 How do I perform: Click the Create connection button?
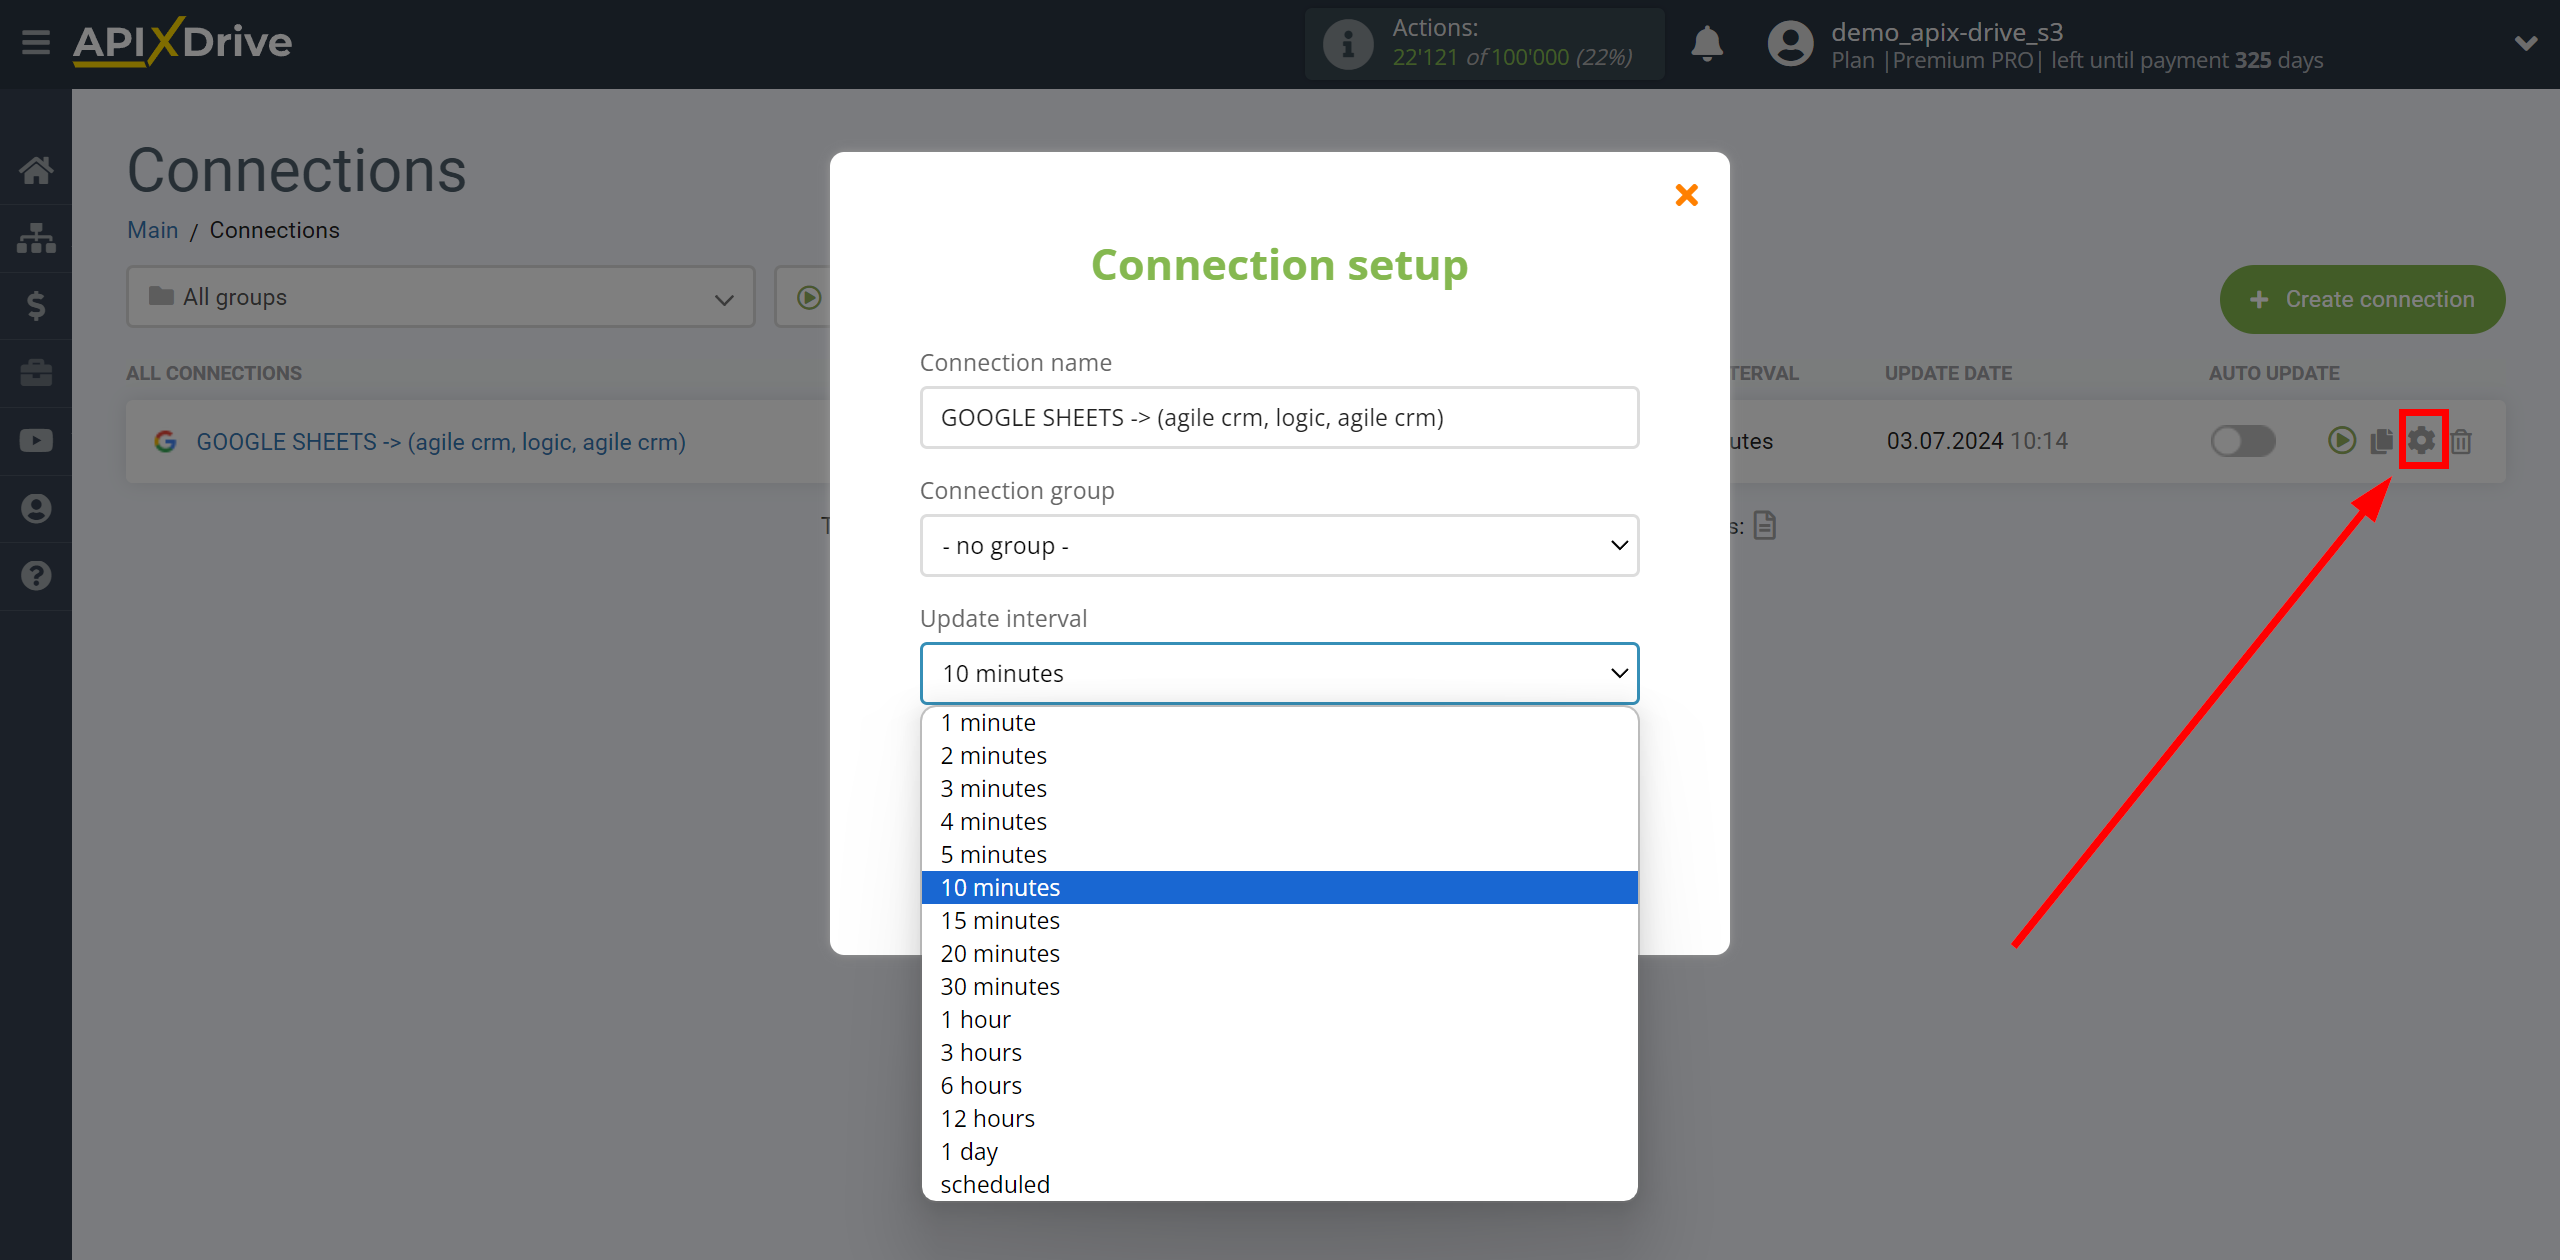2364,297
